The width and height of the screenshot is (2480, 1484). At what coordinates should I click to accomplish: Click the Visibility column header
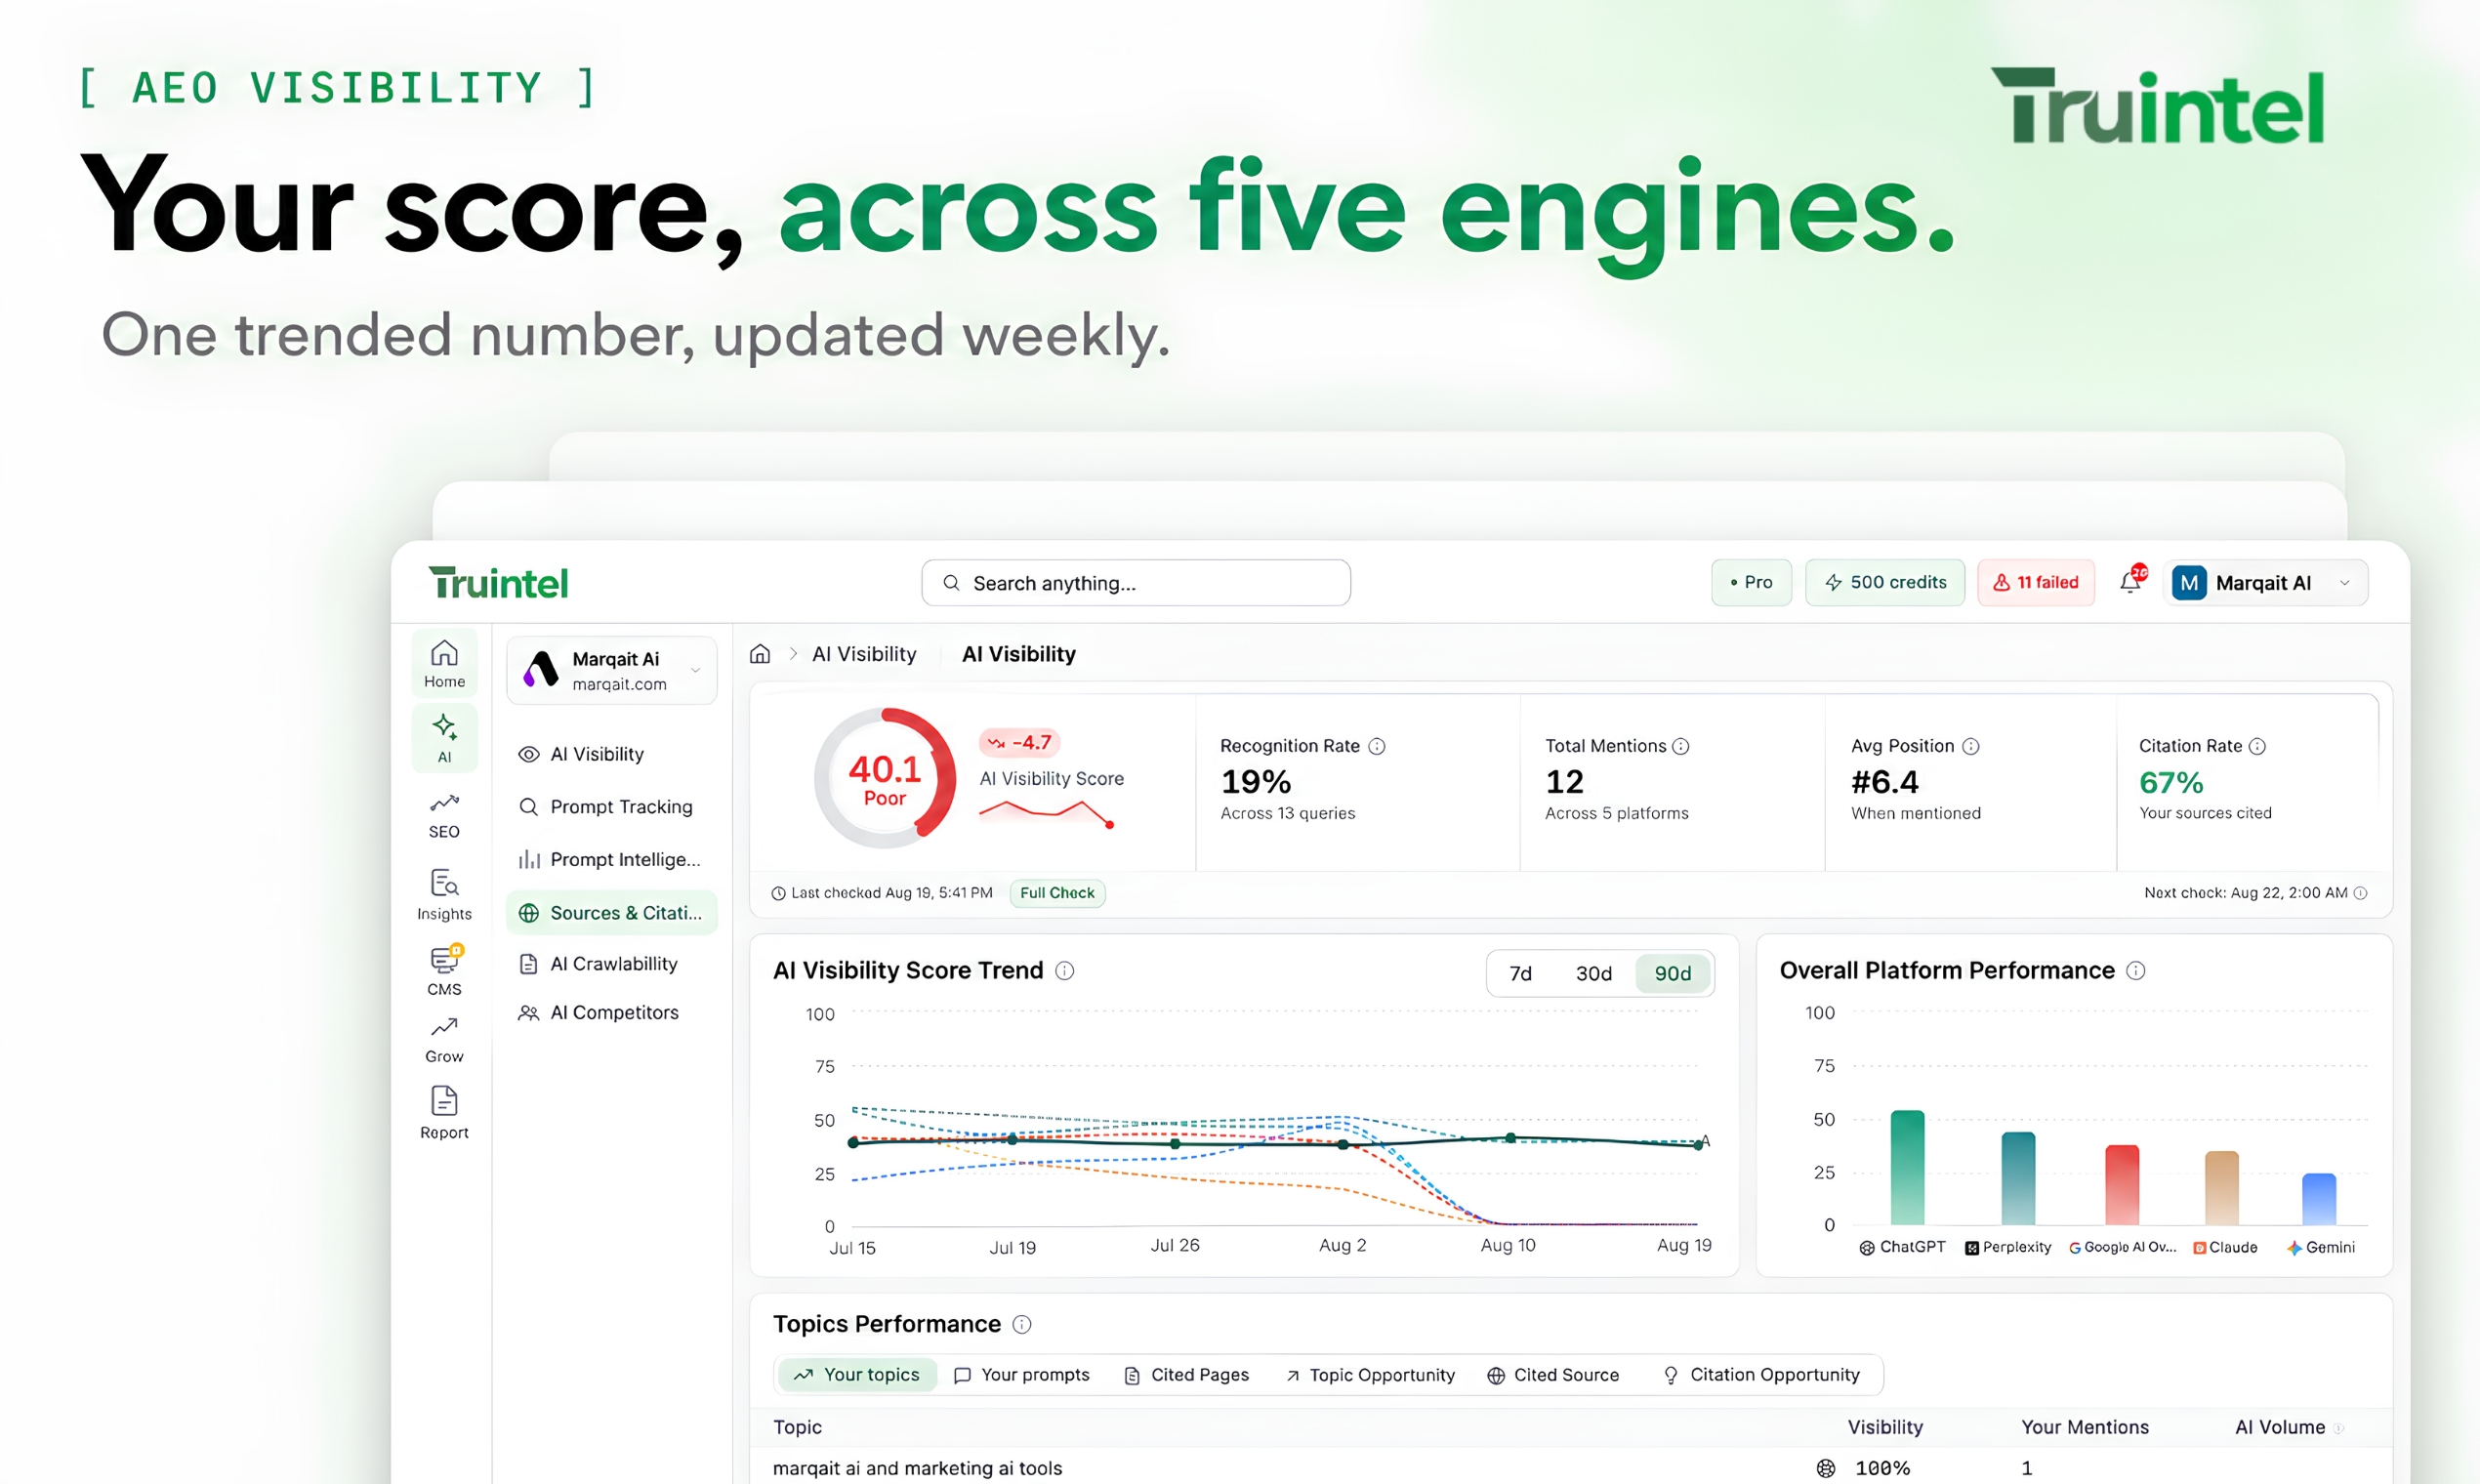click(x=1885, y=1428)
